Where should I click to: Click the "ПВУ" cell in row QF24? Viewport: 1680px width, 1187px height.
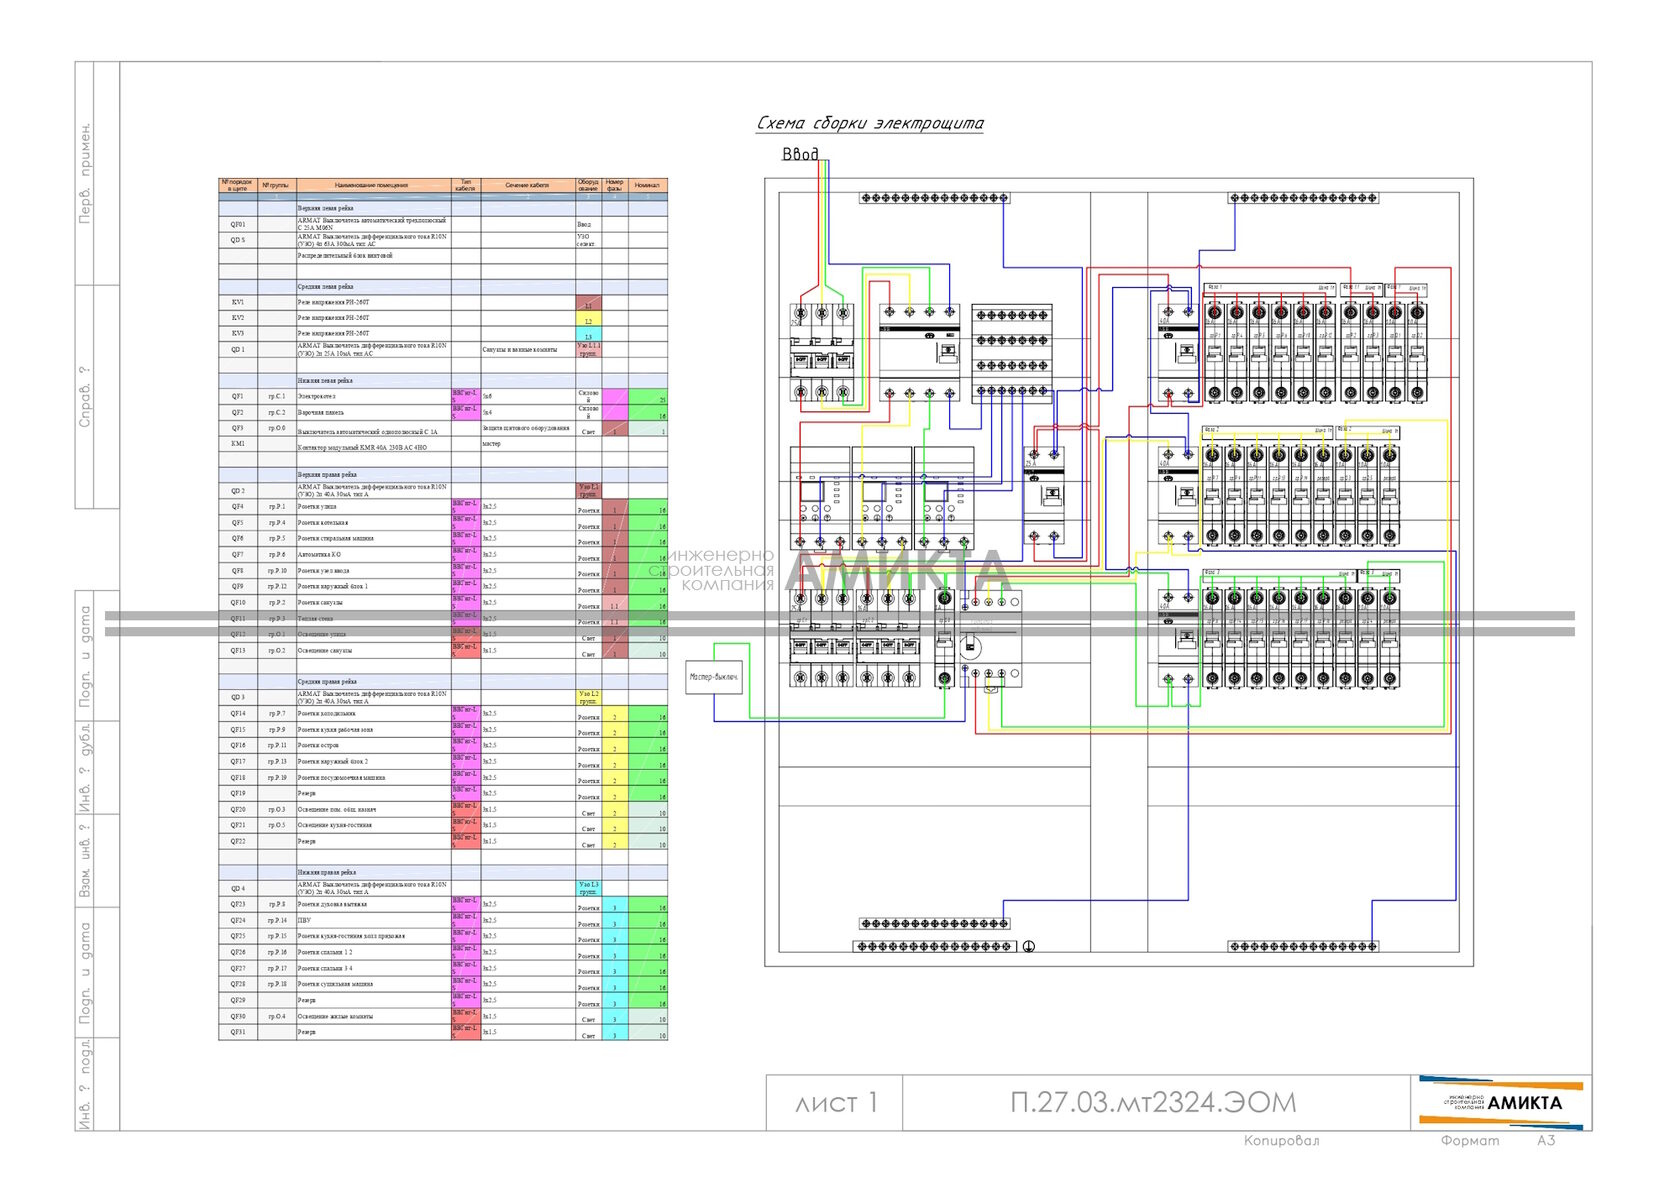pos(373,921)
